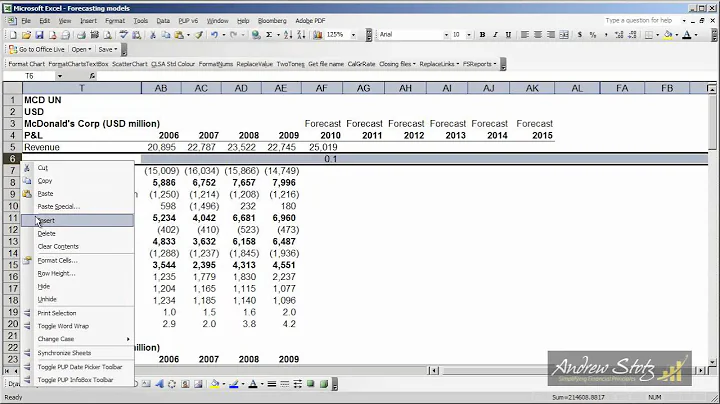Screen dimensions: 720x404
Task: Click the Format Chart macro button
Action: 27,64
